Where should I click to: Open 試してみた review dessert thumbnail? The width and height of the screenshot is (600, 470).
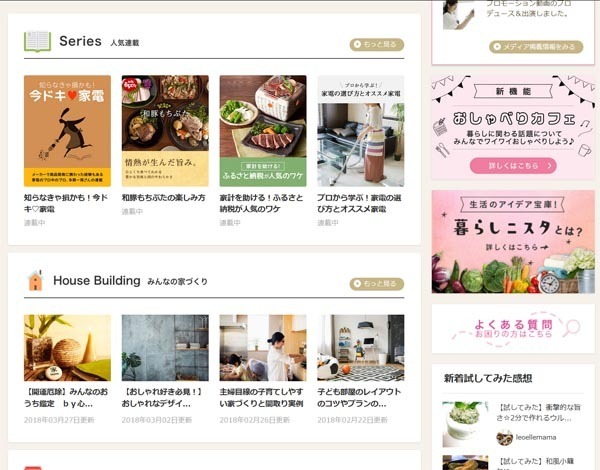point(465,424)
